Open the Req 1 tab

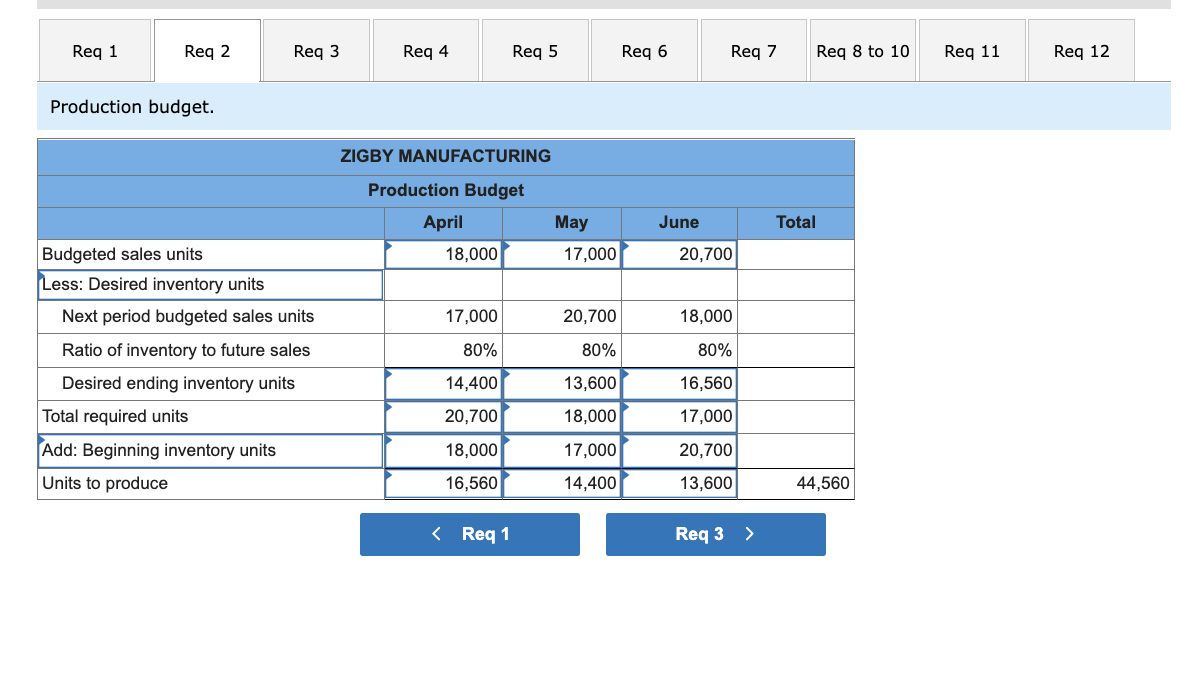(95, 51)
